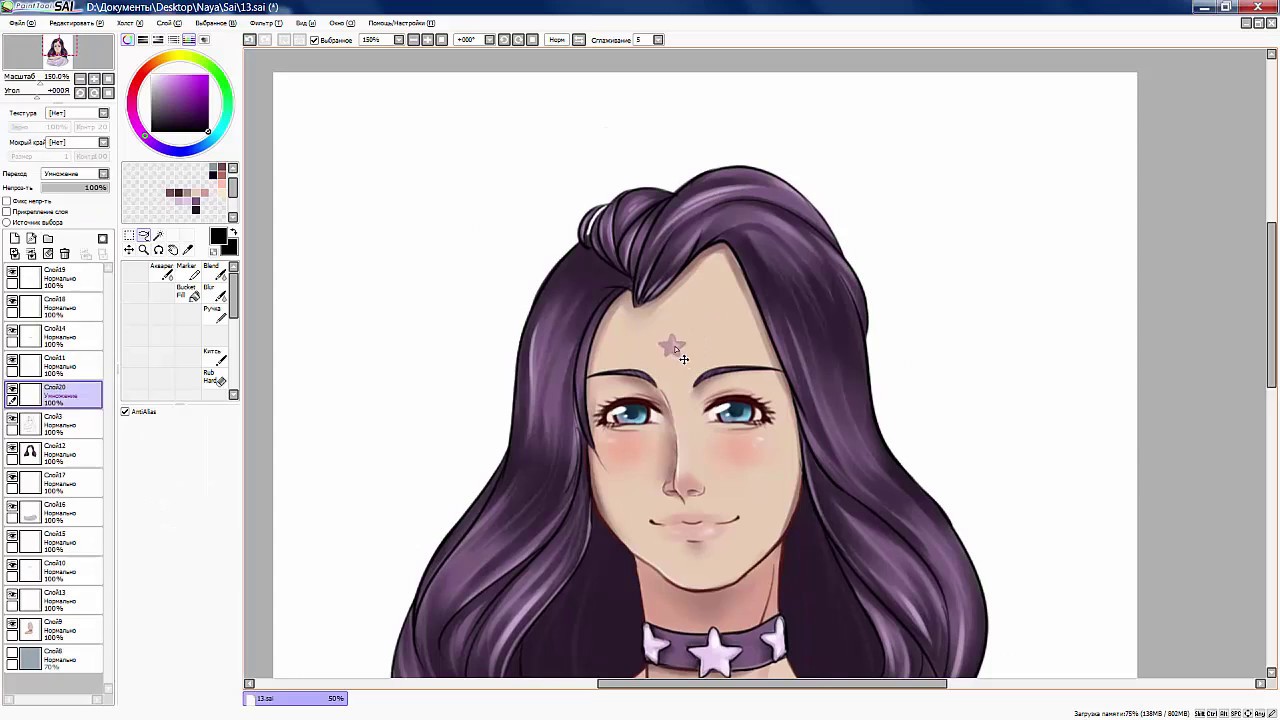
Task: Create a new layer folder
Action: [48, 238]
